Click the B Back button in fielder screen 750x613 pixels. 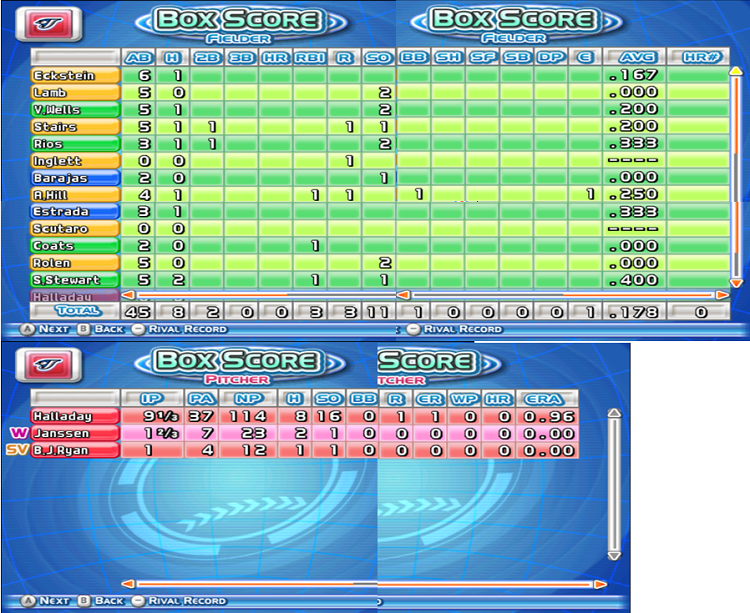pos(100,329)
